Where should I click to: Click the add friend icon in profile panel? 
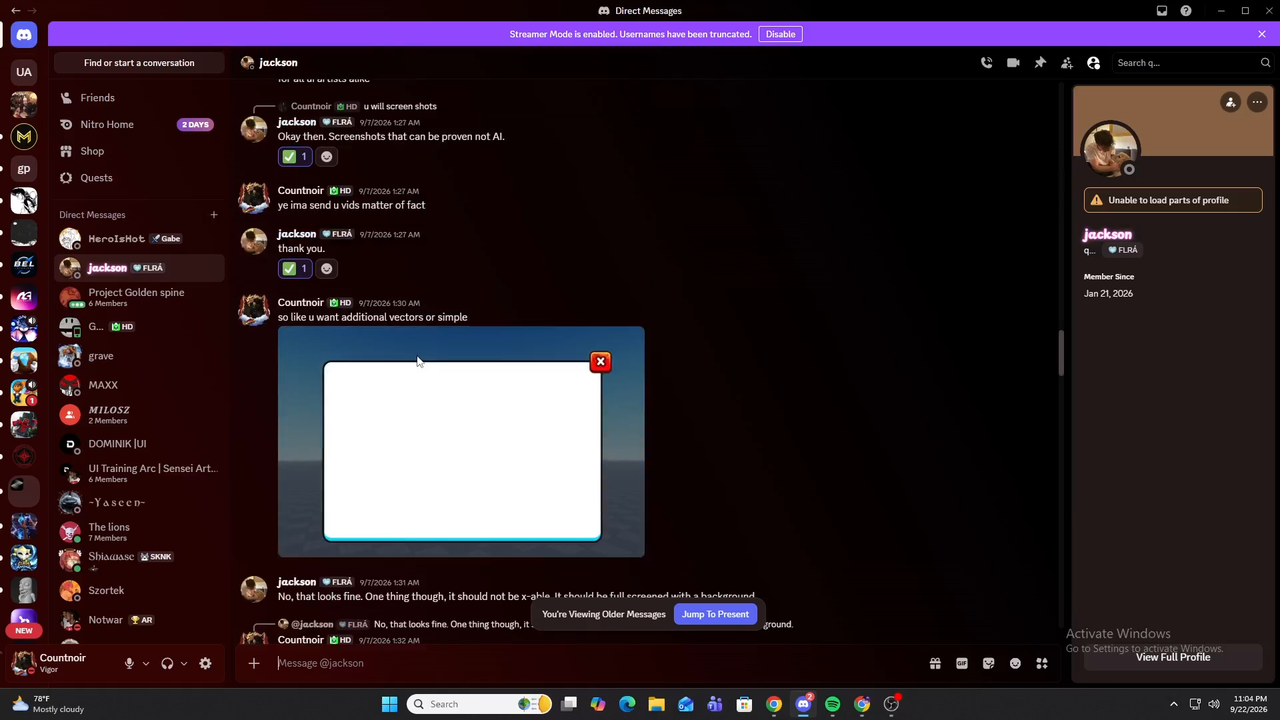coord(1231,102)
